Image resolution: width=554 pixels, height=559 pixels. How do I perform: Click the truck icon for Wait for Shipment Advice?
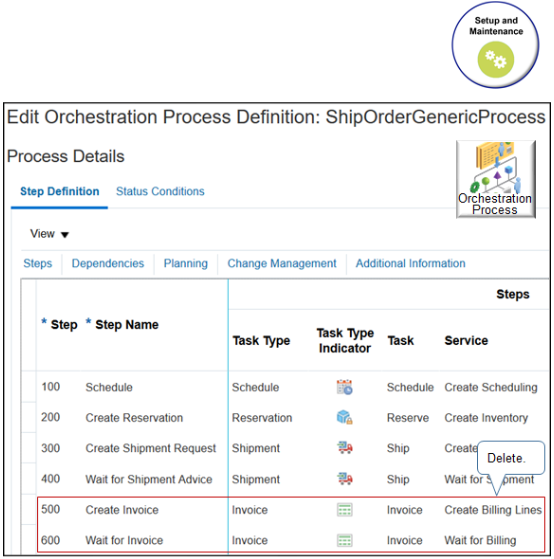point(344,478)
